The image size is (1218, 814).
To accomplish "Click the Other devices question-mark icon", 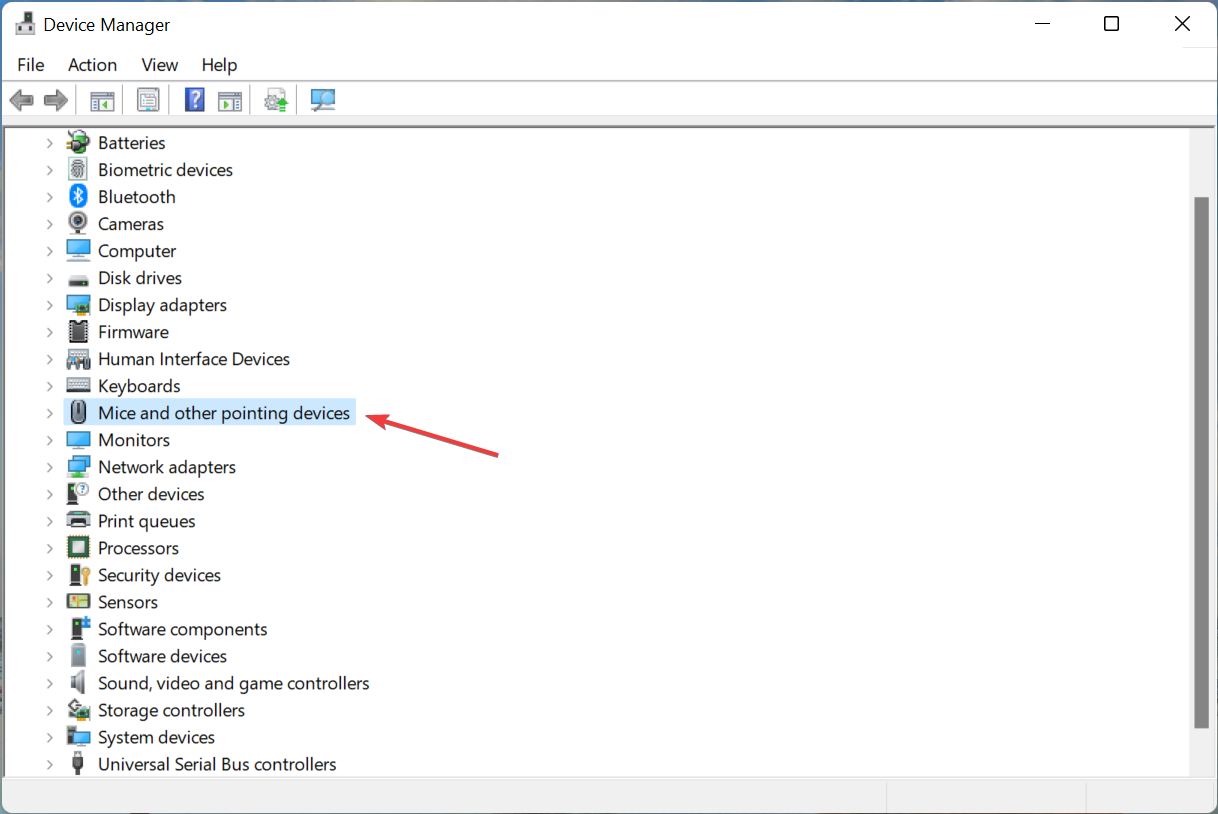I will pos(78,493).
